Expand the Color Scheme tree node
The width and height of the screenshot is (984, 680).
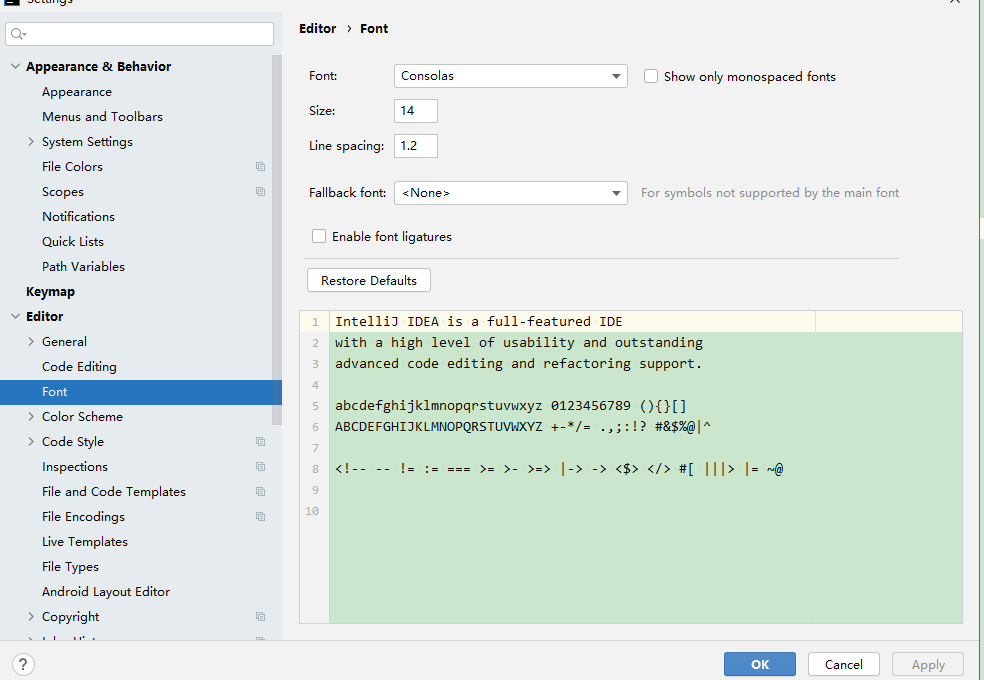click(x=31, y=417)
